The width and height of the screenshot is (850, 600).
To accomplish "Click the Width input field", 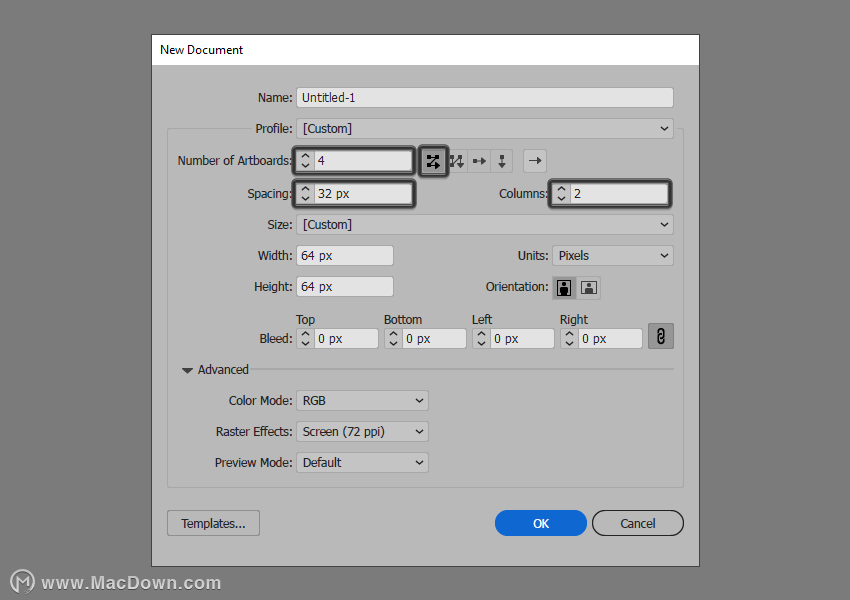I will pos(345,256).
